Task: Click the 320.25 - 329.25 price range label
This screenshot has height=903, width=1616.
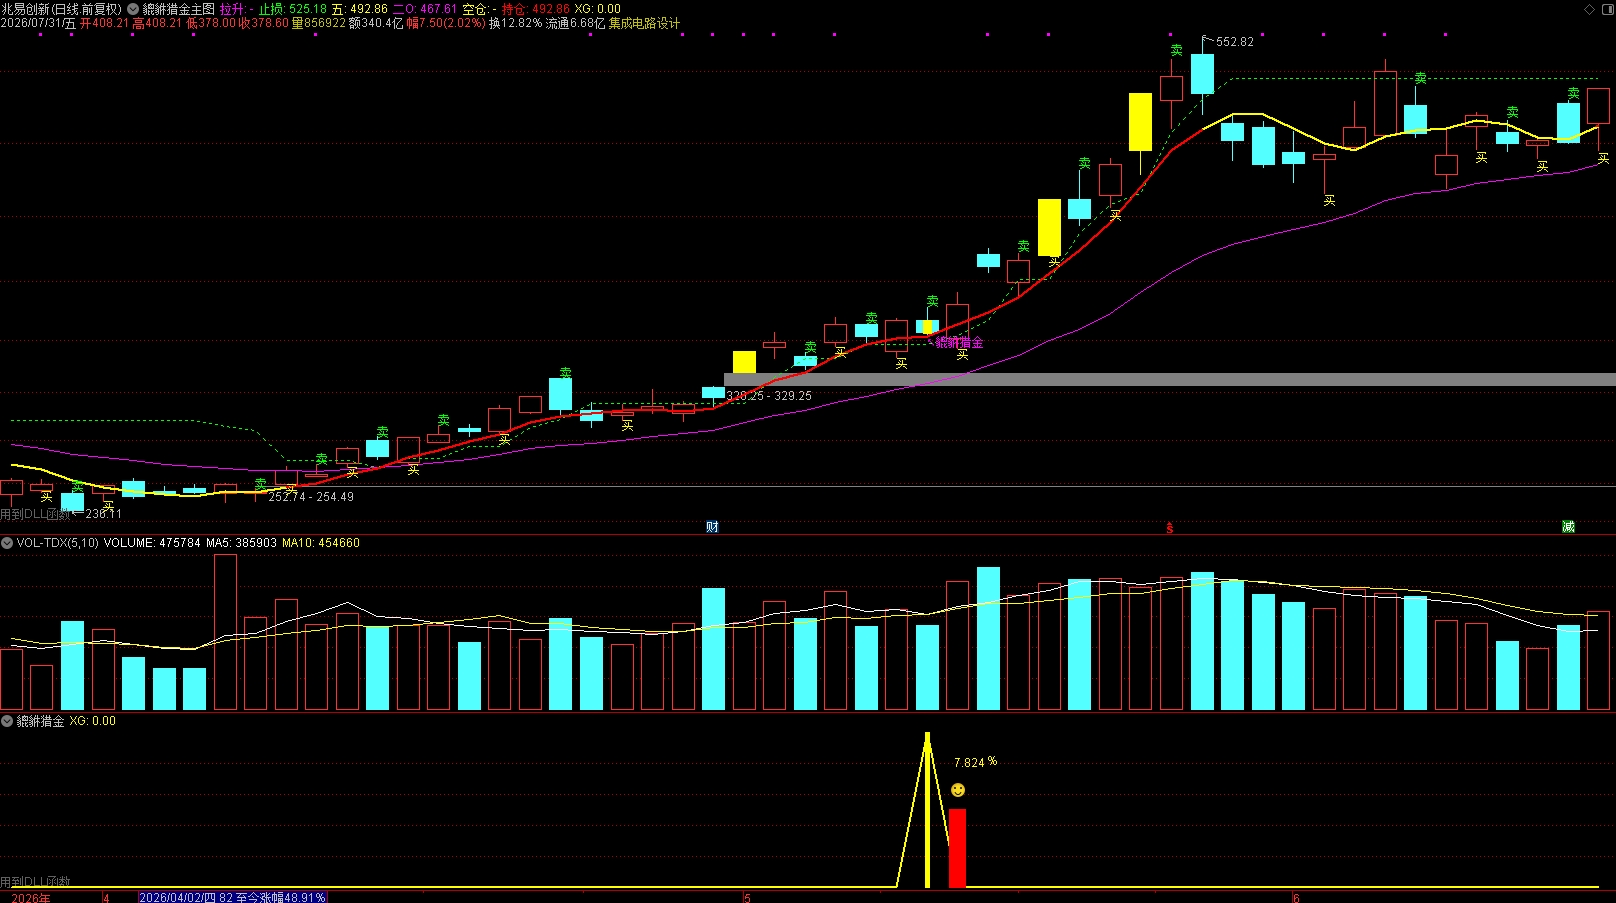Action: 769,396
